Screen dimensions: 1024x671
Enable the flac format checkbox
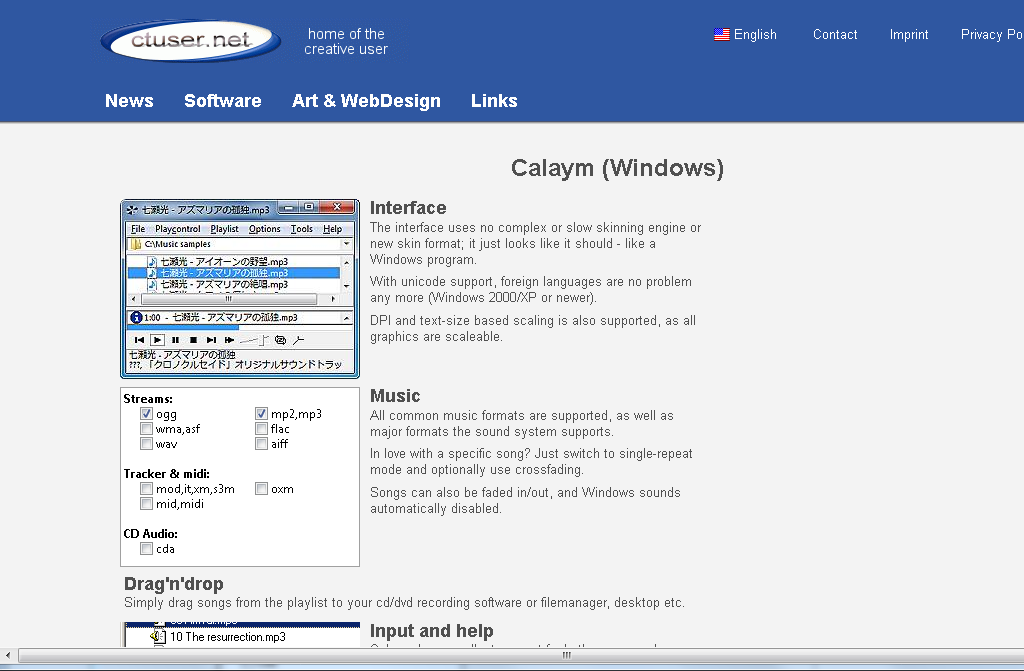tap(262, 429)
